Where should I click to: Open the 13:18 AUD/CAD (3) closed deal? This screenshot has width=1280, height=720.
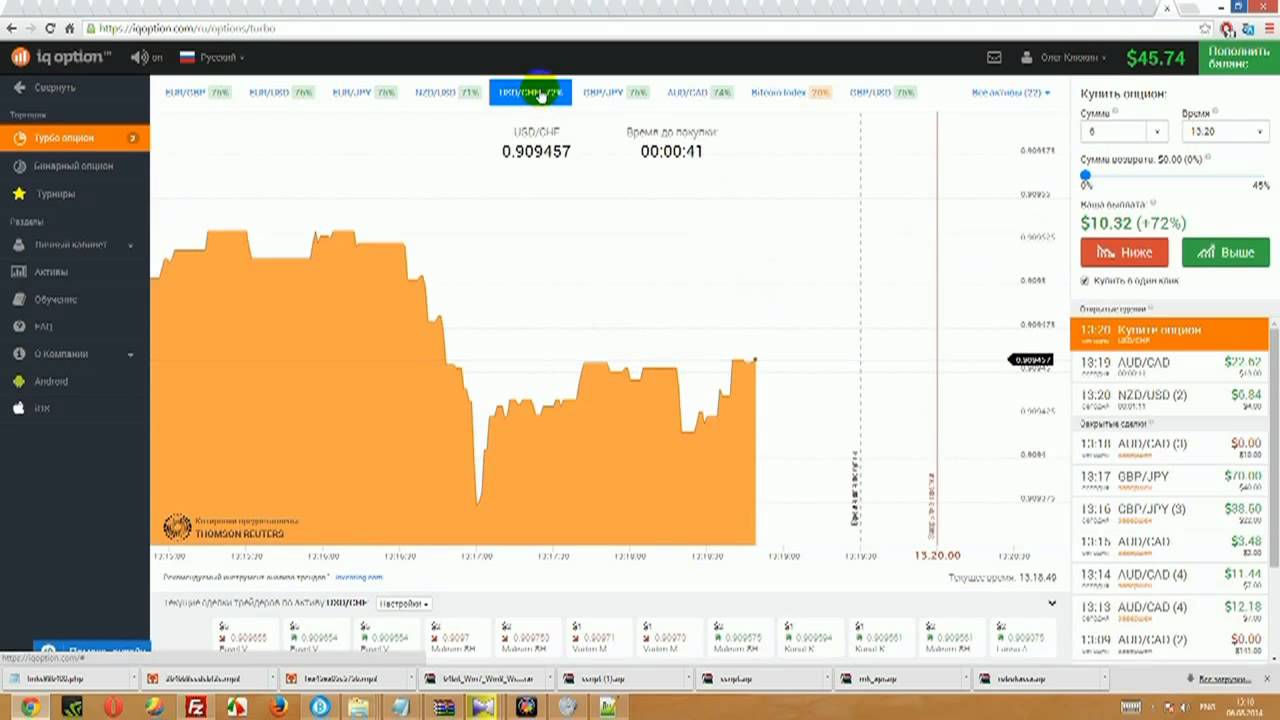click(x=1169, y=448)
